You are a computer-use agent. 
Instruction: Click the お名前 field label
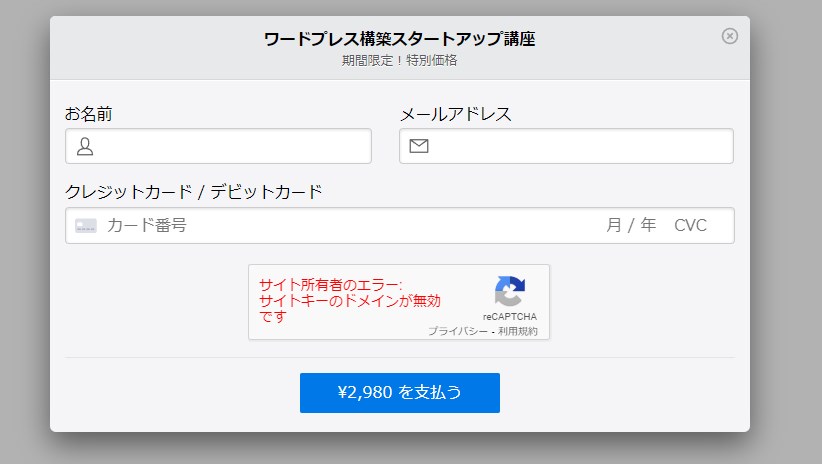tap(89, 114)
